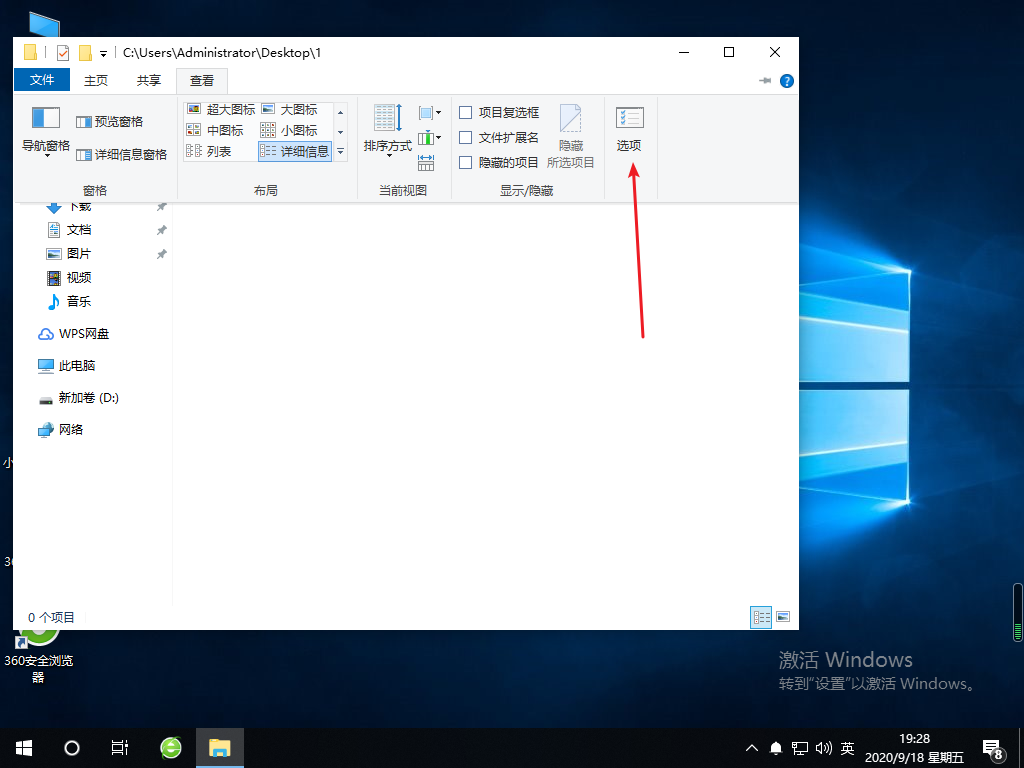Screen dimensions: 1024x768
Task: Switch to thumbnail view in status bar
Action: coord(783,617)
